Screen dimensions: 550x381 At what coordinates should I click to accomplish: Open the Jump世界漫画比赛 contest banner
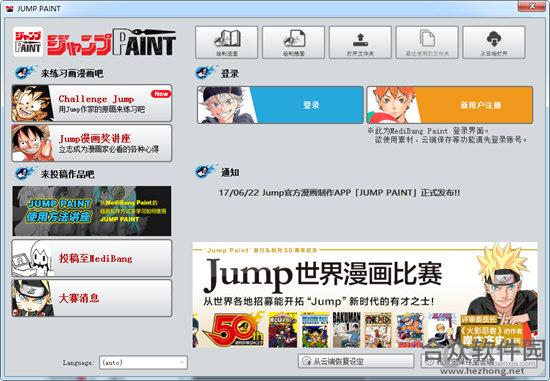[365, 295]
